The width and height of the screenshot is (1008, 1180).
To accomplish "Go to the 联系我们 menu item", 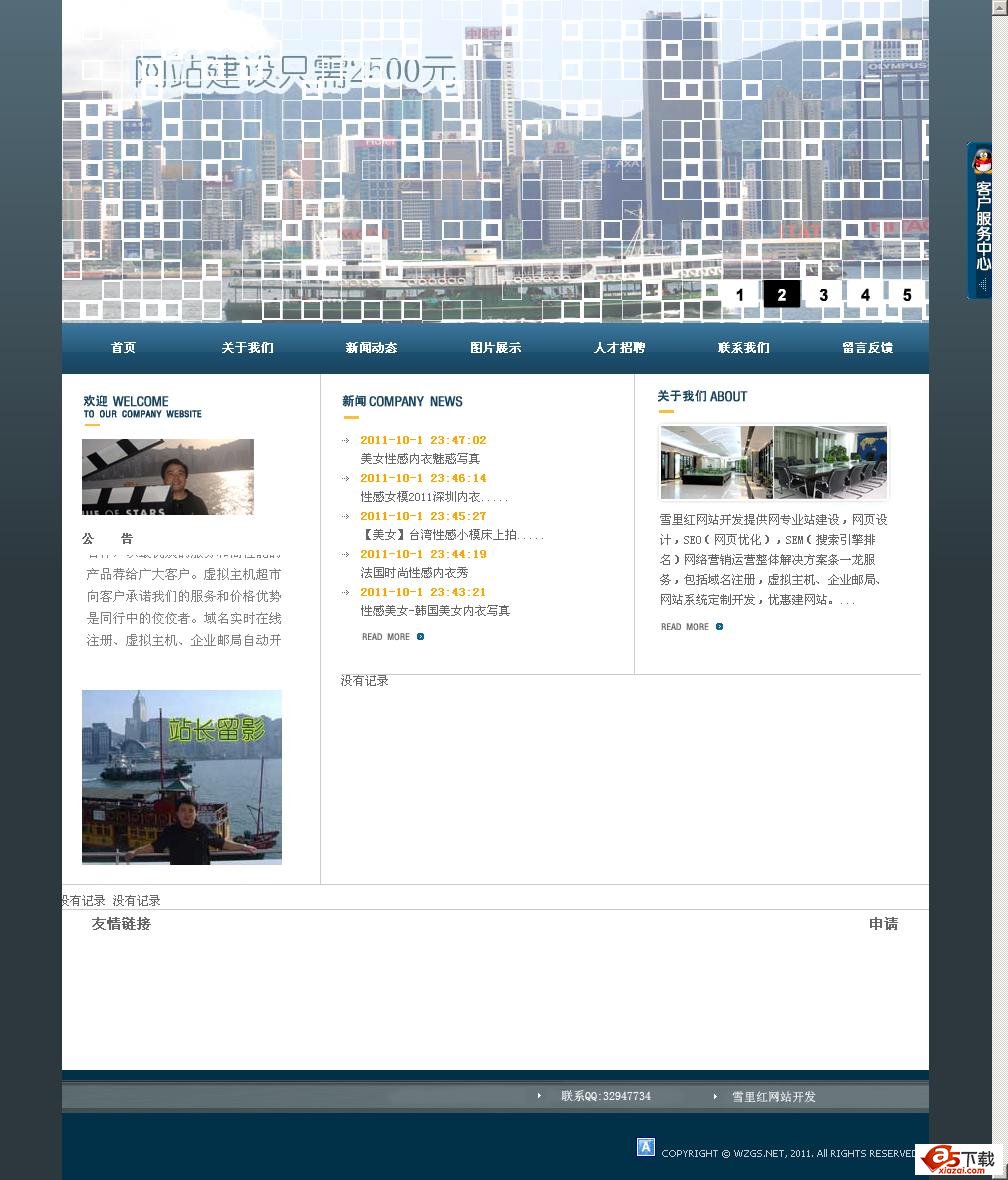I will point(744,348).
